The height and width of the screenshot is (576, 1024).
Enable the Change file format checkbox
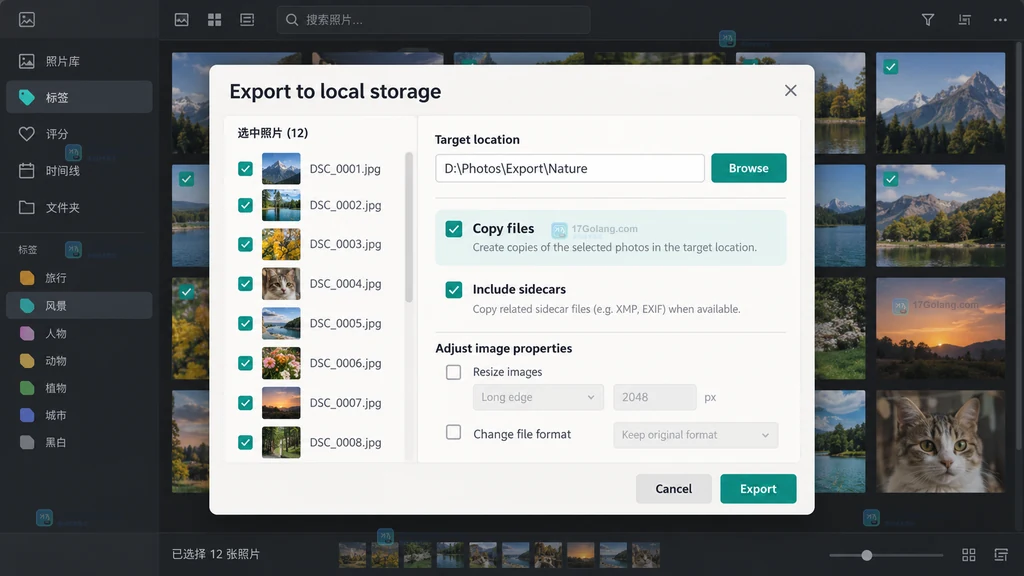(x=453, y=432)
